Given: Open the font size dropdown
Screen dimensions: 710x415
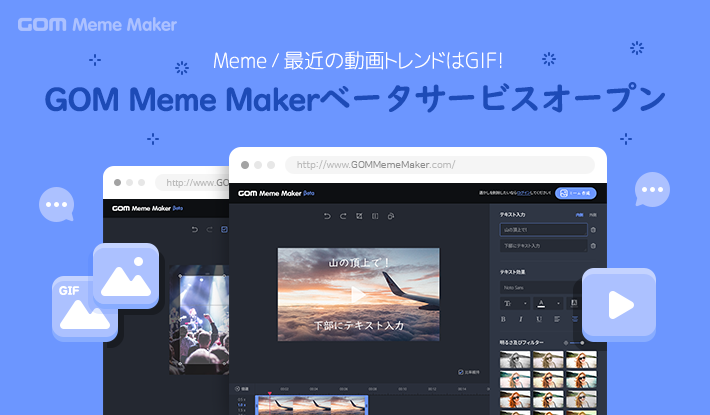Looking at the screenshot, I should 512,303.
